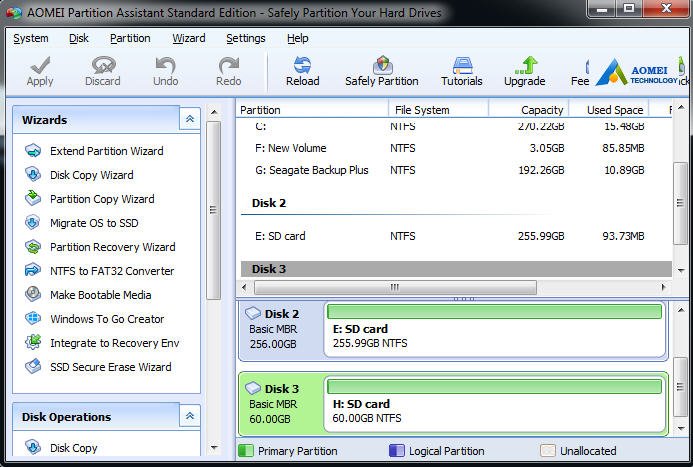Click the Undo arrow icon

coord(166,65)
